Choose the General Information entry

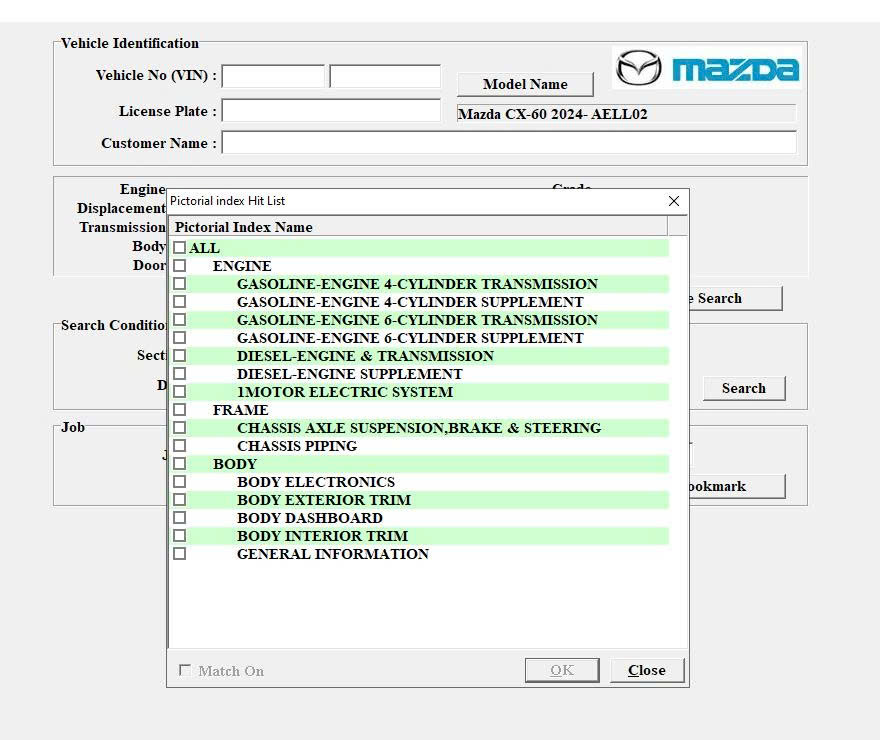tap(333, 554)
